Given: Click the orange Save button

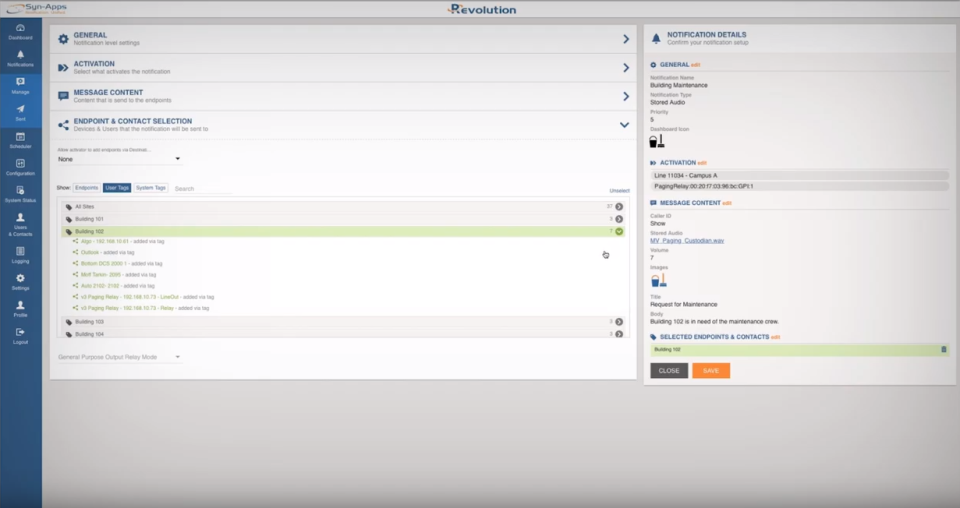Looking at the screenshot, I should [711, 371].
